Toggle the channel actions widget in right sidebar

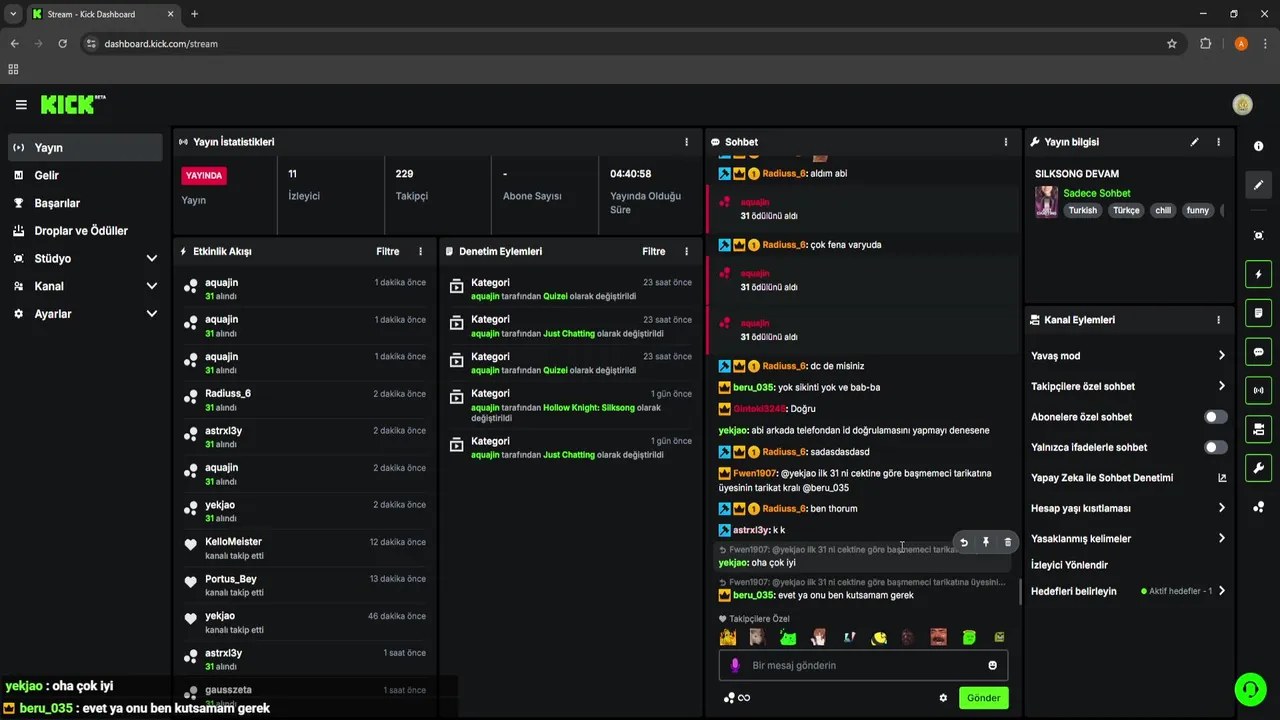pos(1258,429)
